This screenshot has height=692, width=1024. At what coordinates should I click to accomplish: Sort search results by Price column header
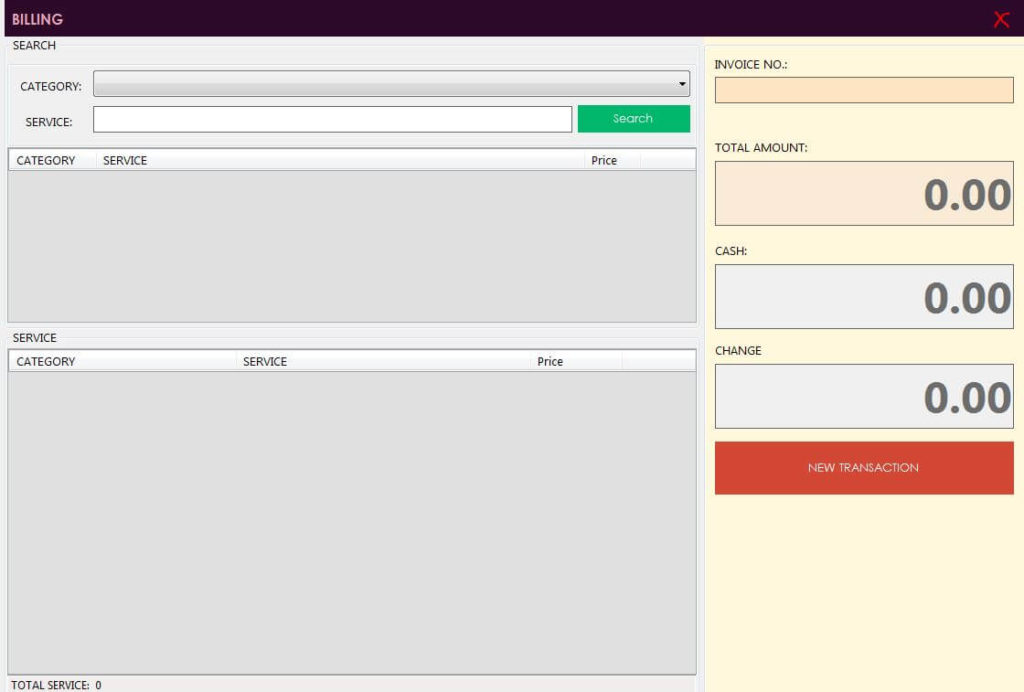612,160
